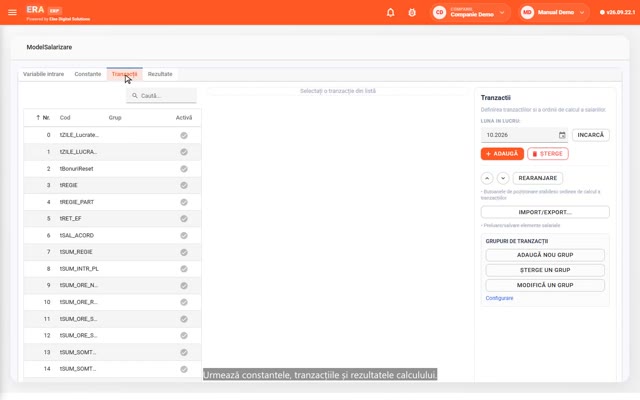Toggle active status for row 1 tZILE_LUCRA
Viewport: 640px width, 400px height.
tap(184, 152)
